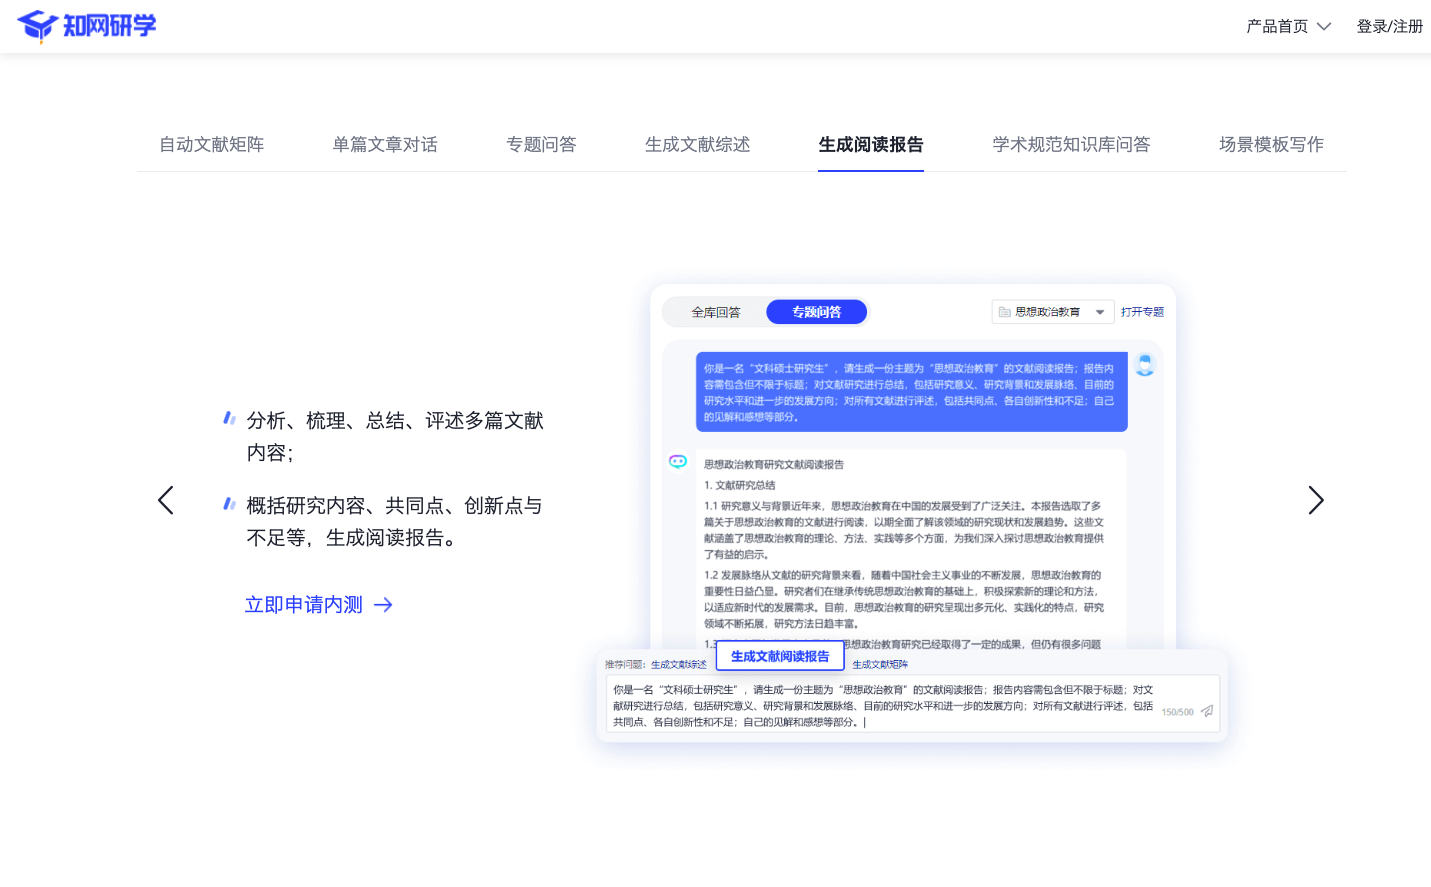Select the 专题问答 pill toggle
The height and width of the screenshot is (887, 1431).
[816, 311]
